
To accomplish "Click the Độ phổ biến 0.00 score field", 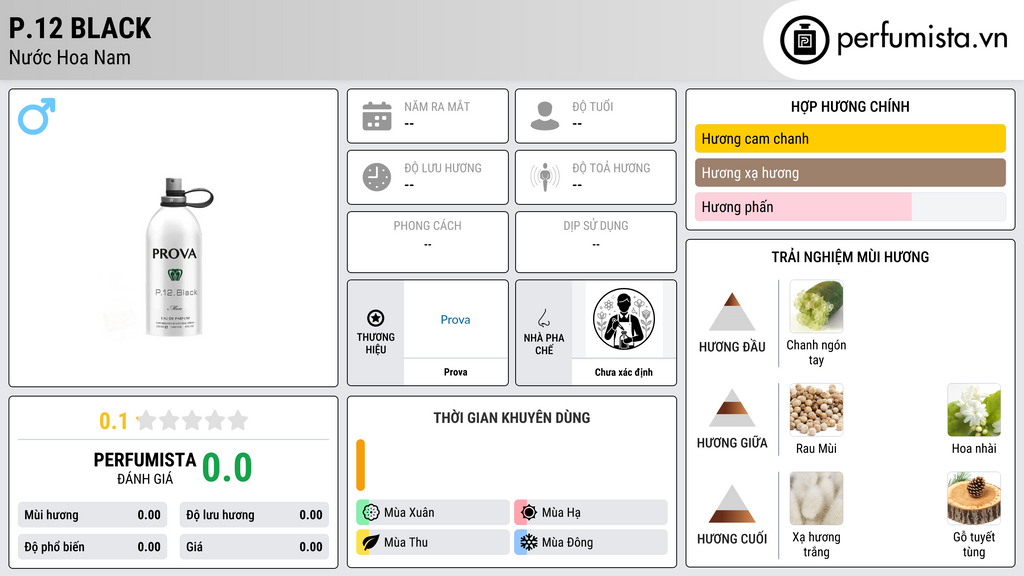I will pyautogui.click(x=93, y=547).
